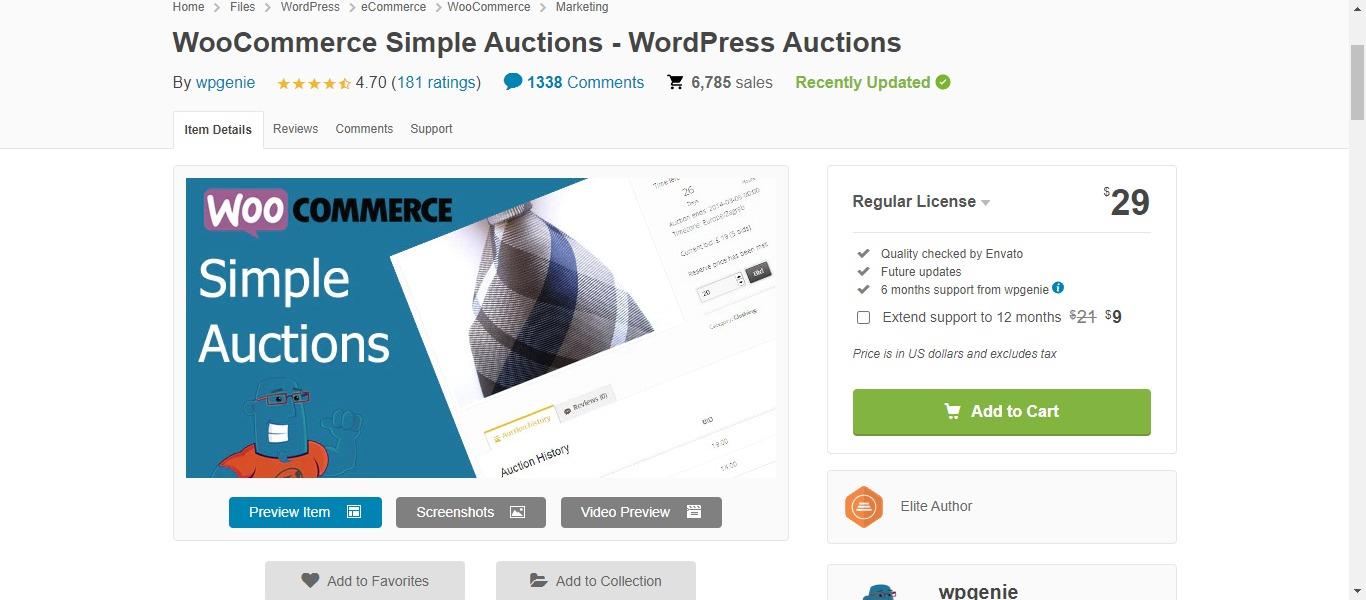The height and width of the screenshot is (600, 1366).
Task: Open the Regular License dropdown
Action: (921, 201)
